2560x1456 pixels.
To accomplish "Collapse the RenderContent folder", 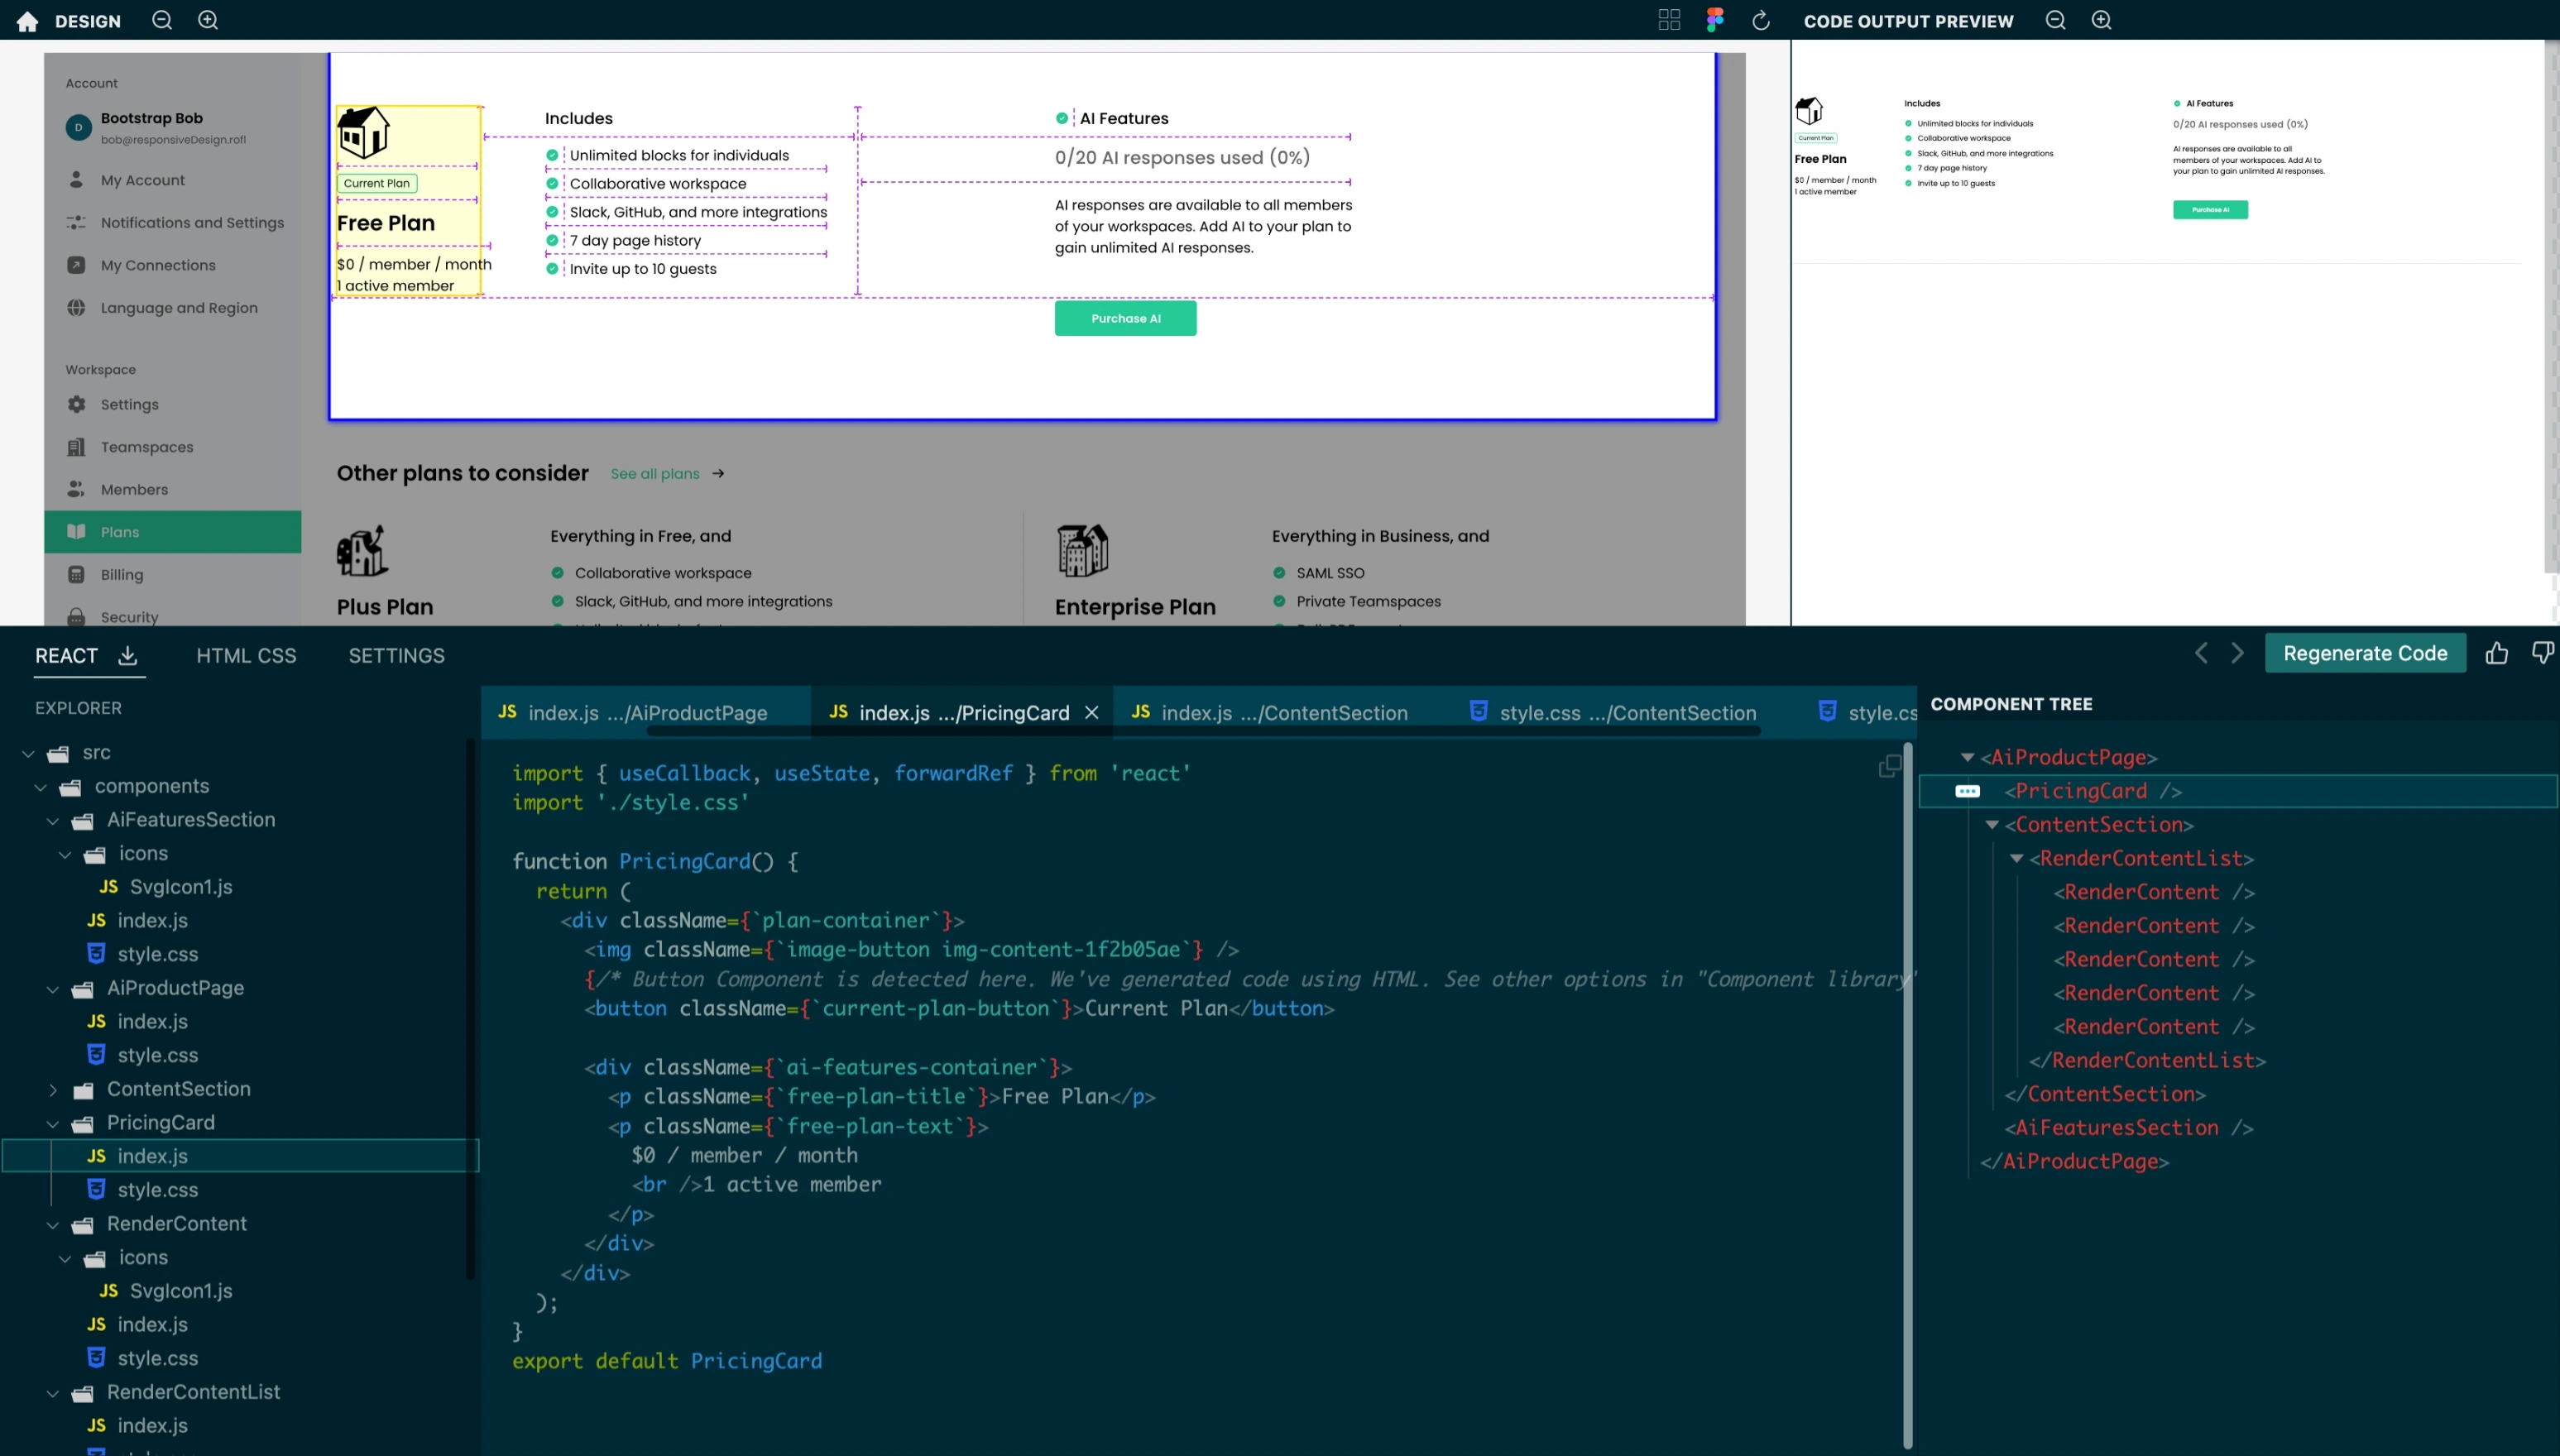I will pyautogui.click(x=53, y=1224).
